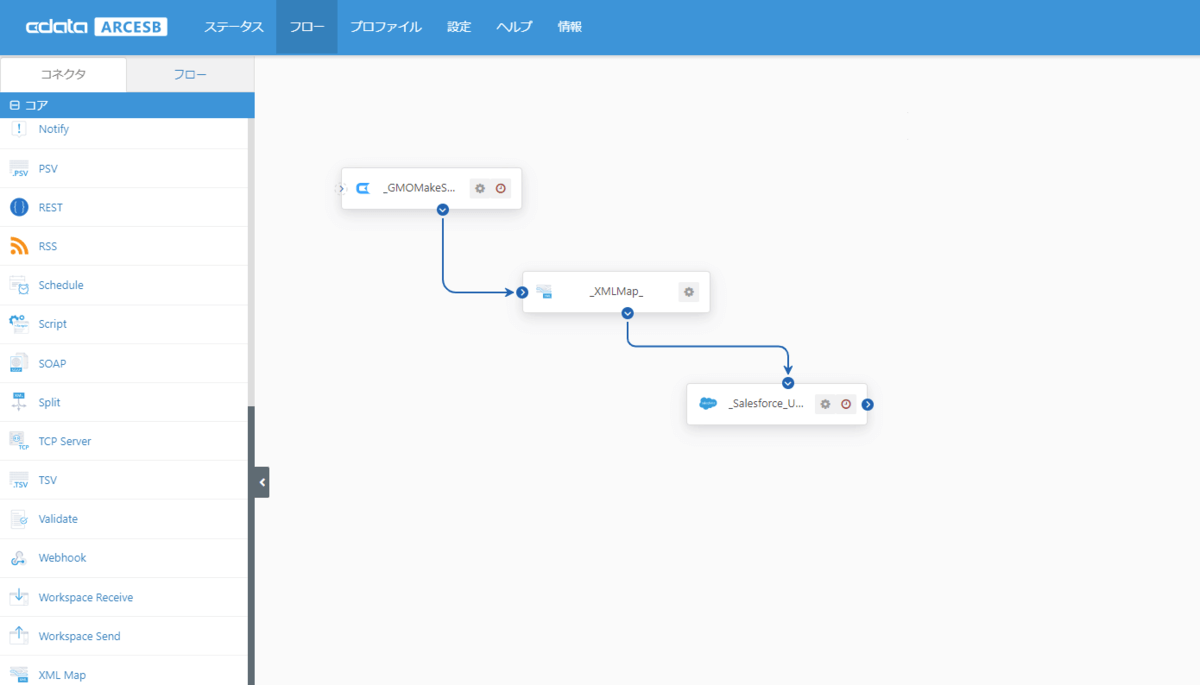Open settings gear on the _XMLMap_ node
This screenshot has width=1200, height=685.
coord(688,292)
